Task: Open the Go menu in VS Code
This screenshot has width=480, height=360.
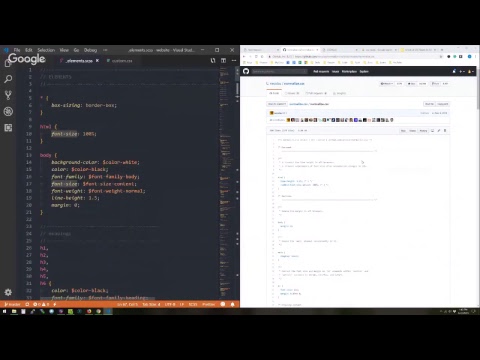Action: (76, 50)
